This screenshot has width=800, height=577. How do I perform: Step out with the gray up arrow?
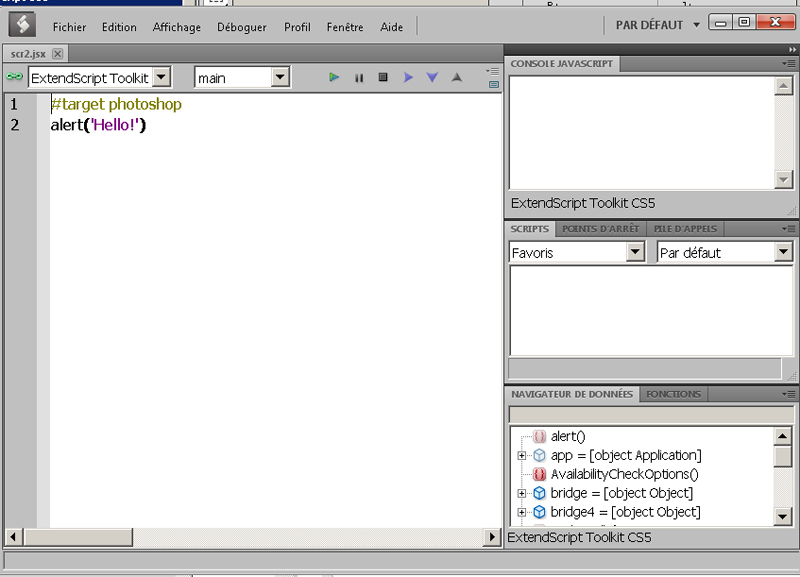click(x=457, y=77)
